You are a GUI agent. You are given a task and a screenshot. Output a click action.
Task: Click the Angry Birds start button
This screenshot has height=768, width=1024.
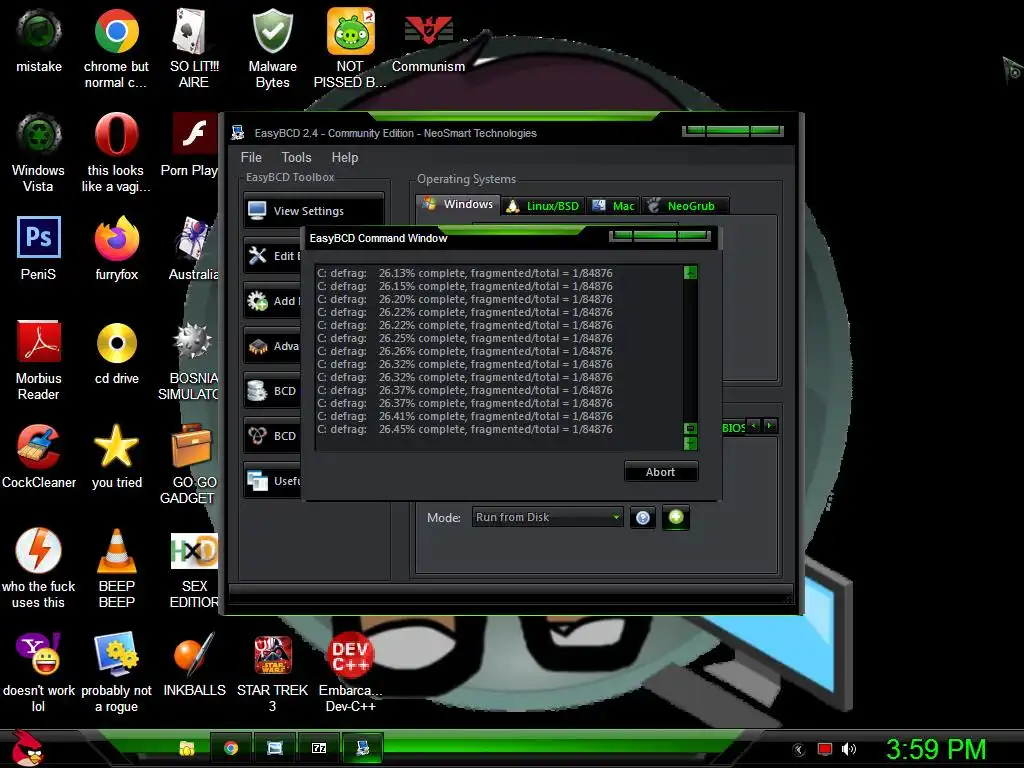point(26,747)
